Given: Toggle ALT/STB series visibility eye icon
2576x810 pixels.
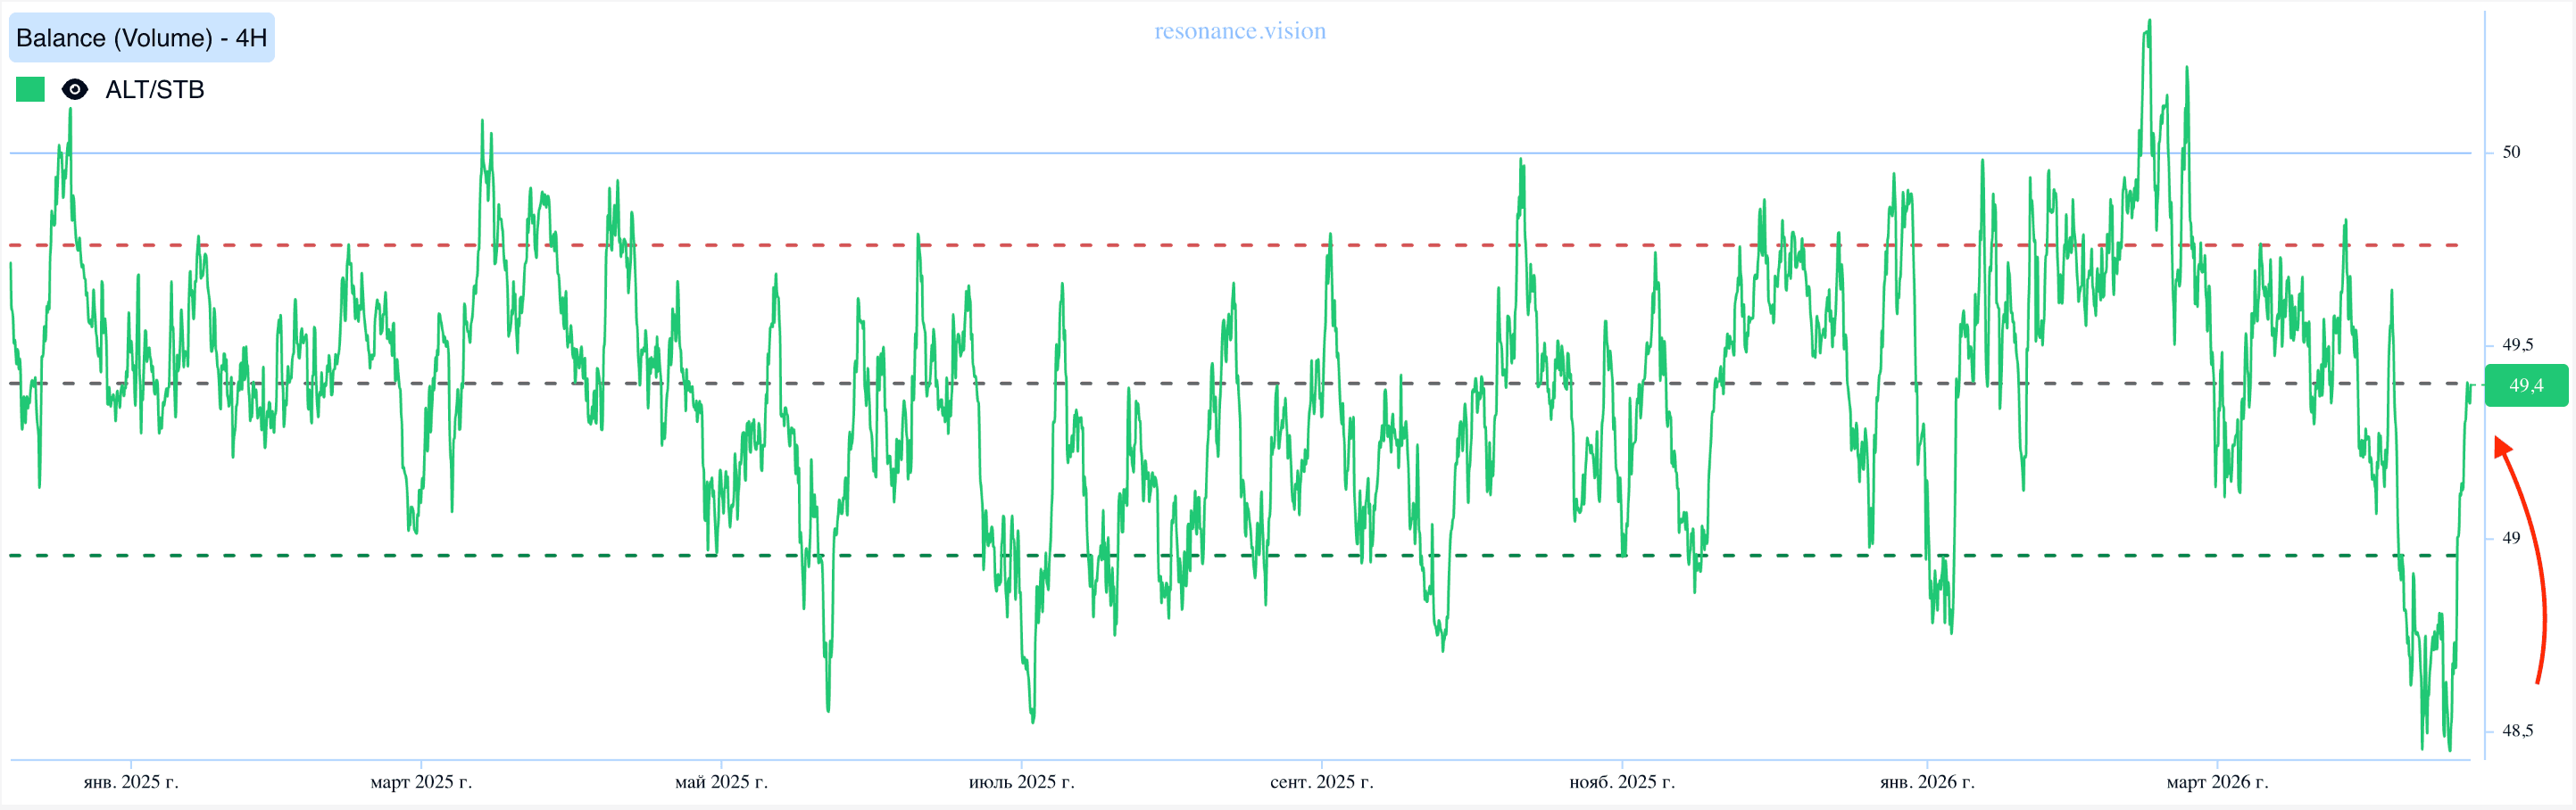Looking at the screenshot, I should pyautogui.click(x=75, y=90).
